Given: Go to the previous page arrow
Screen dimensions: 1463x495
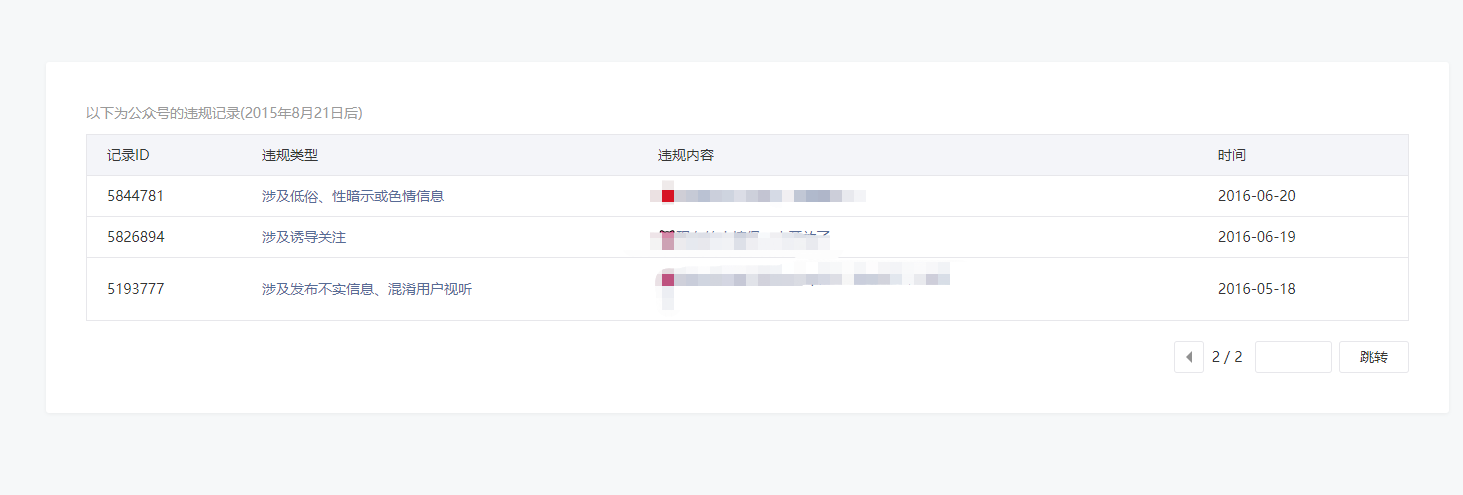Looking at the screenshot, I should click(1188, 357).
